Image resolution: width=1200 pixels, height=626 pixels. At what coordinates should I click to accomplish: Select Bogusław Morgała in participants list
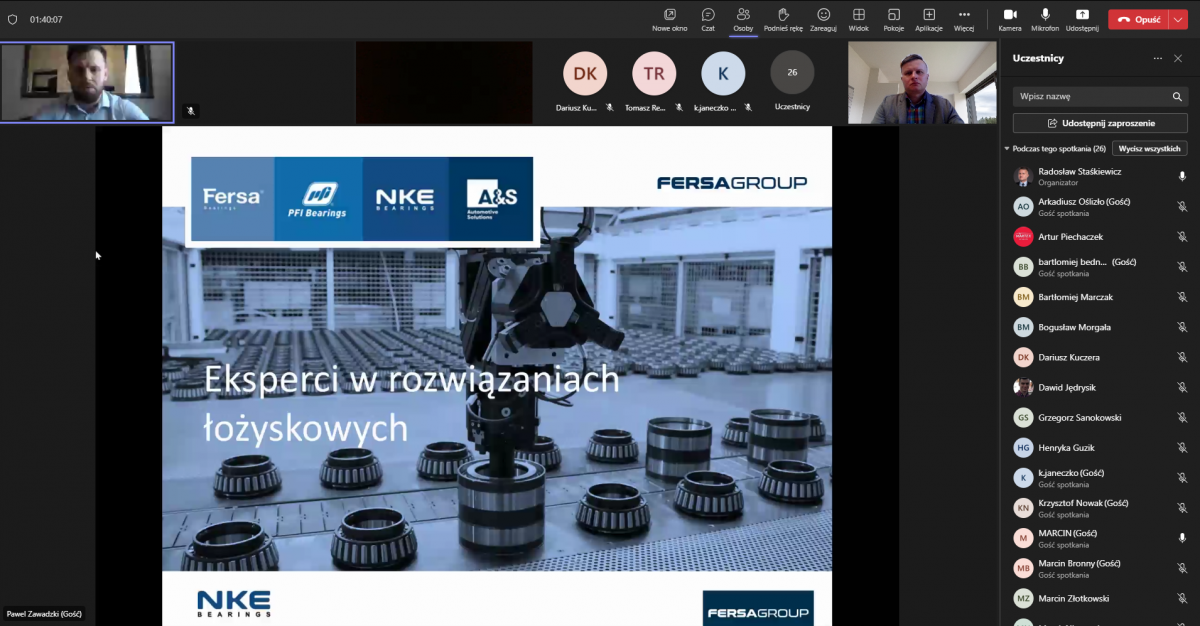click(1100, 327)
